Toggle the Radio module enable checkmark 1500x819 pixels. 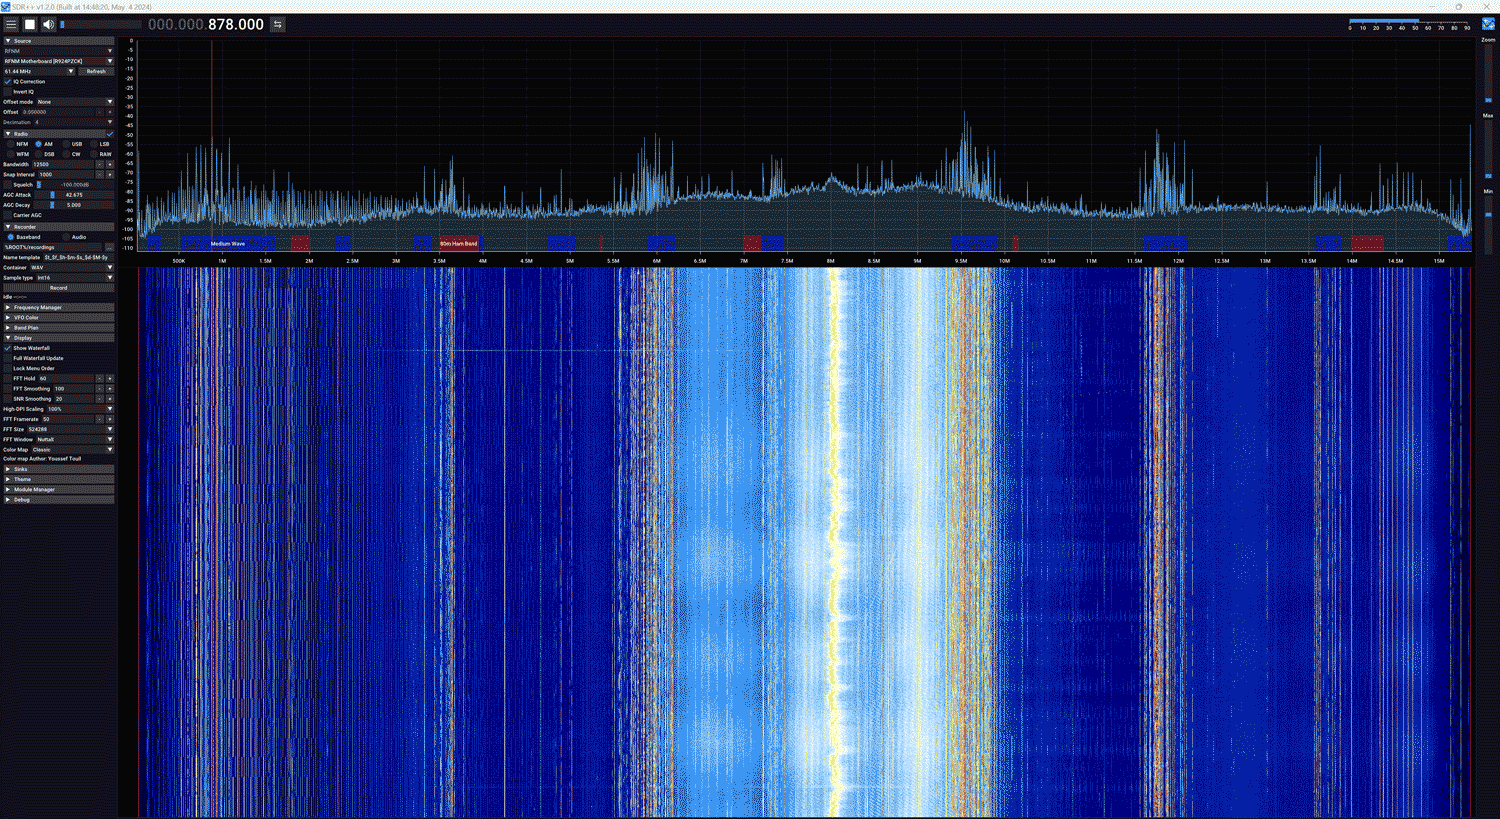coord(110,133)
